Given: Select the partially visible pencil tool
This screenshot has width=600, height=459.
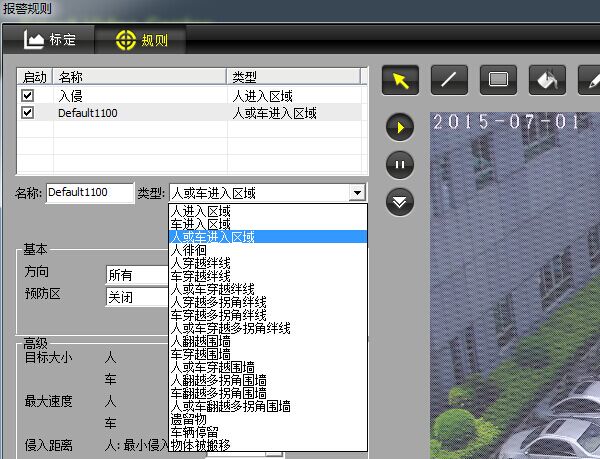Looking at the screenshot, I should pos(589,80).
